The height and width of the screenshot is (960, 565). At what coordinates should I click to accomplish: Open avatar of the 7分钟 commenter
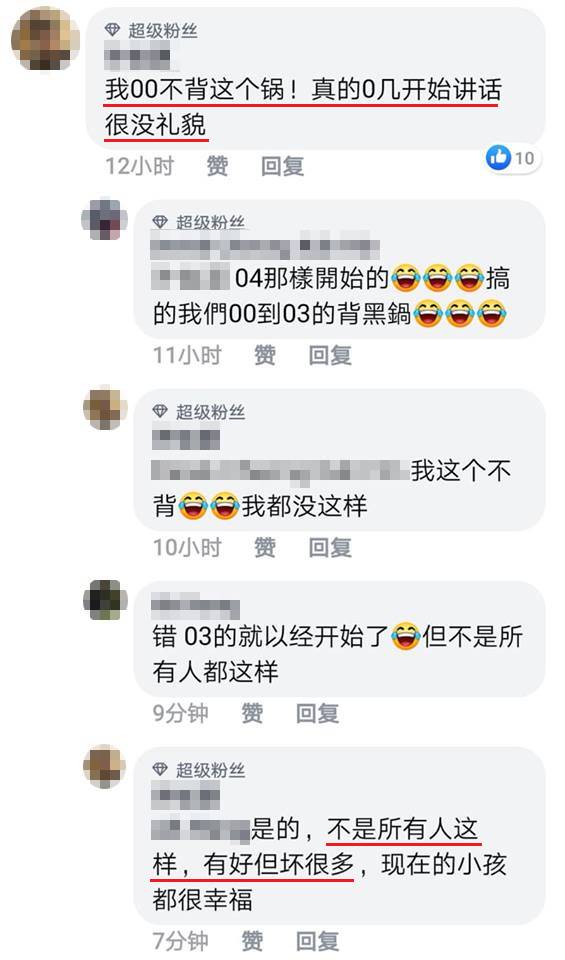coord(105,766)
